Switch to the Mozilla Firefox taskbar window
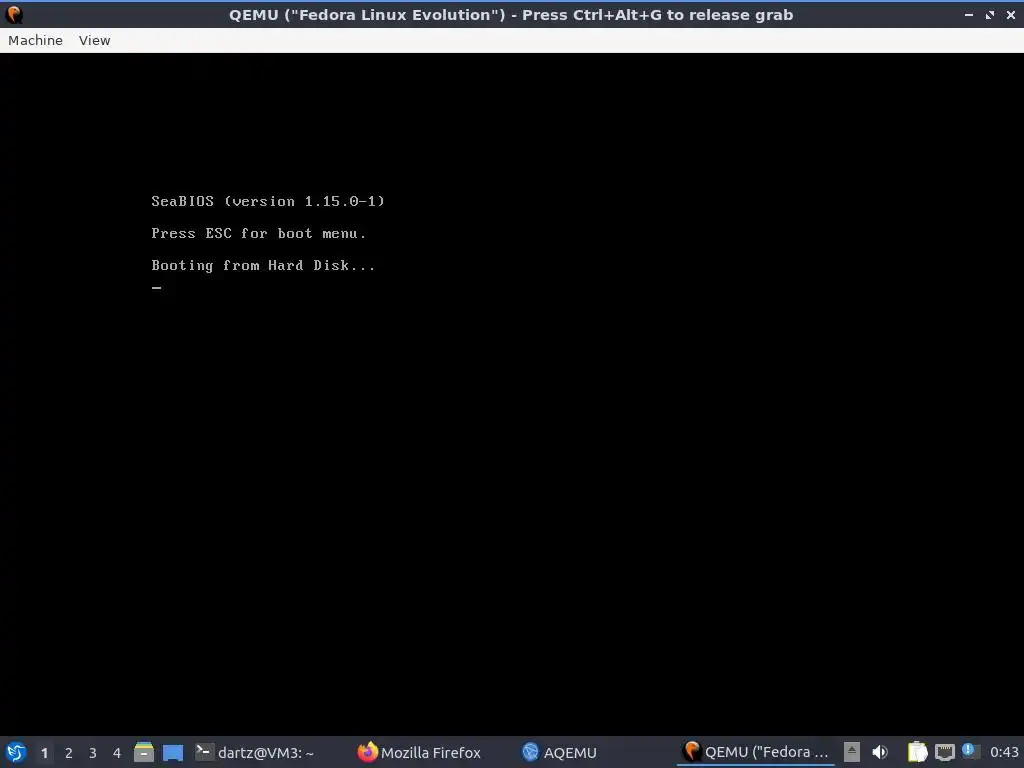The image size is (1024, 768). 419,752
